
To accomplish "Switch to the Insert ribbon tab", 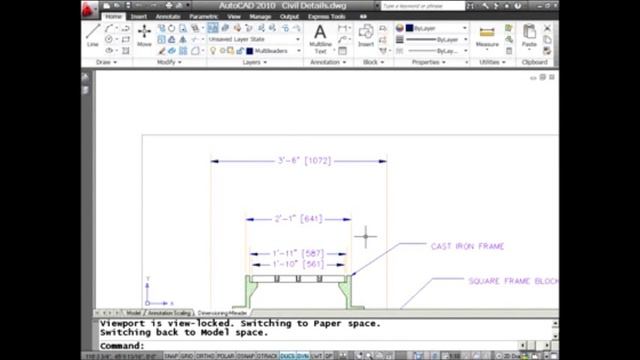I will tap(139, 16).
